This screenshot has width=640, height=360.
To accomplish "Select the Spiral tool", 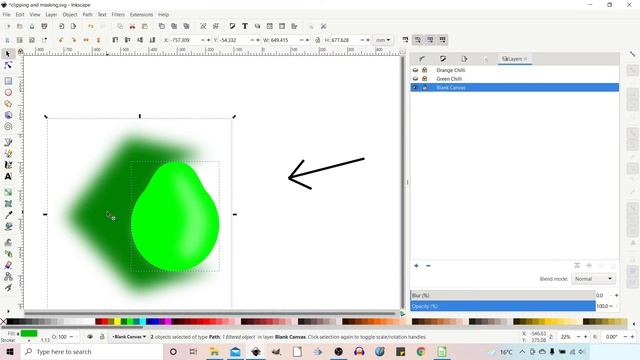I will [x=8, y=127].
